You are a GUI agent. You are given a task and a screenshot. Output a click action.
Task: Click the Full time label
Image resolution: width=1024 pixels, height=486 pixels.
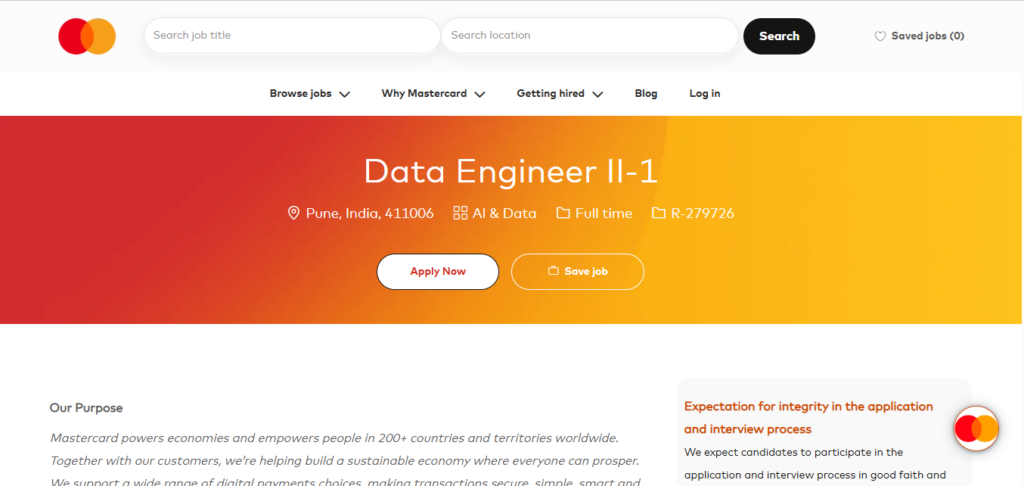point(603,213)
